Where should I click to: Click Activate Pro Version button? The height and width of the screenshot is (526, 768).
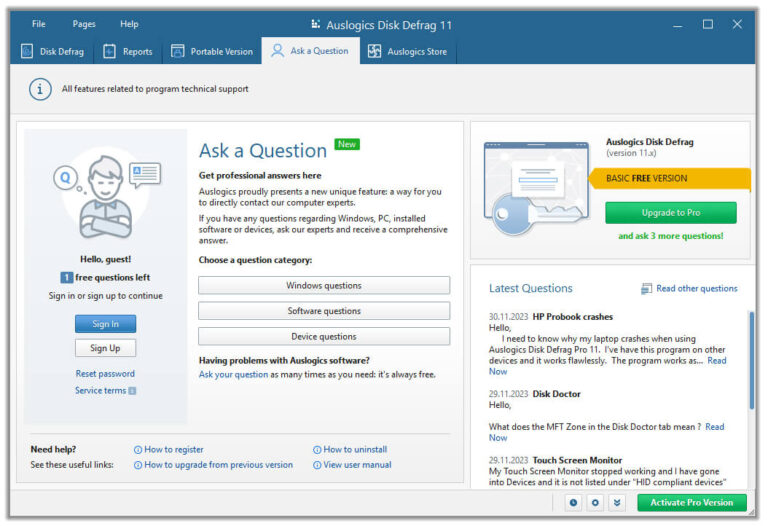692,503
